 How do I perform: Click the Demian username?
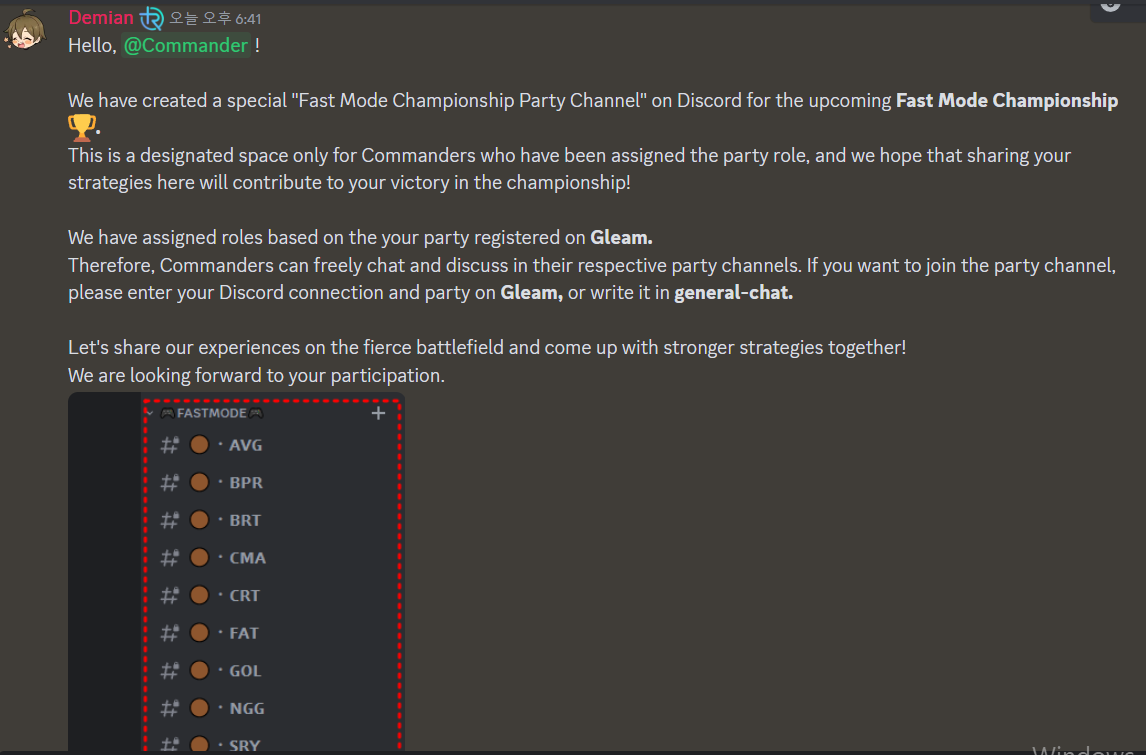[101, 18]
